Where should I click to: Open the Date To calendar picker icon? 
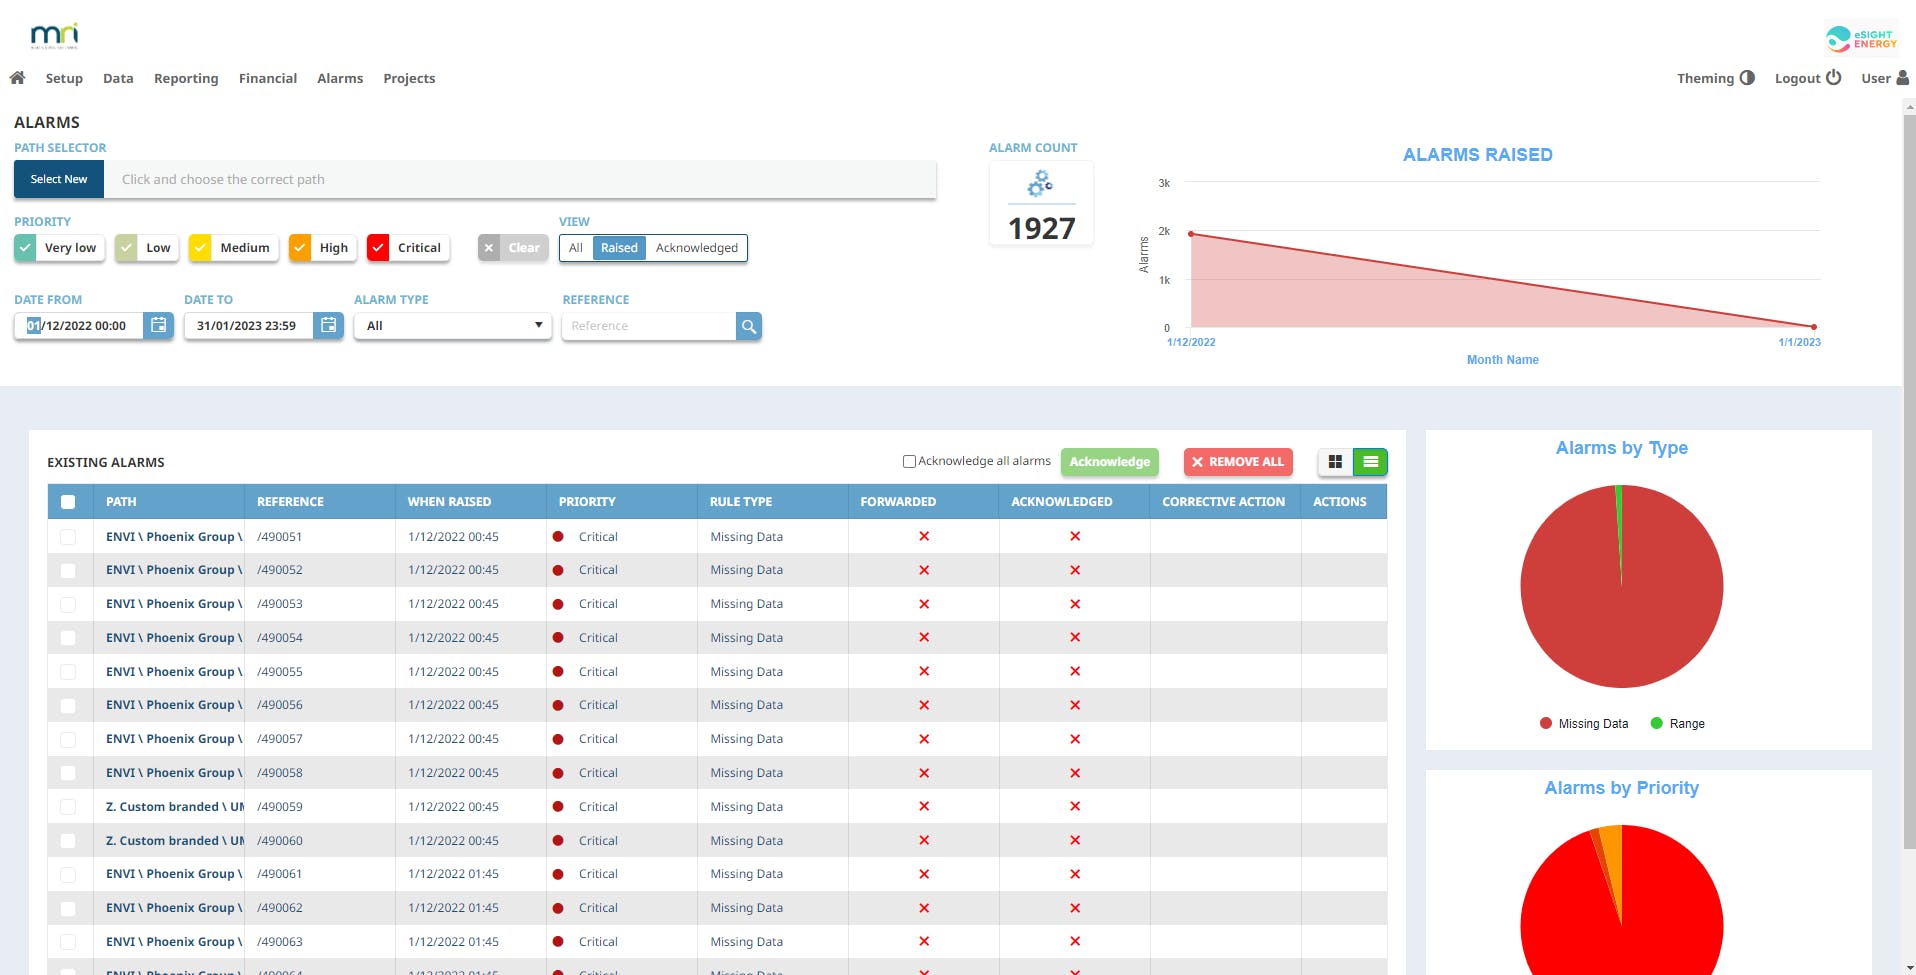(328, 325)
